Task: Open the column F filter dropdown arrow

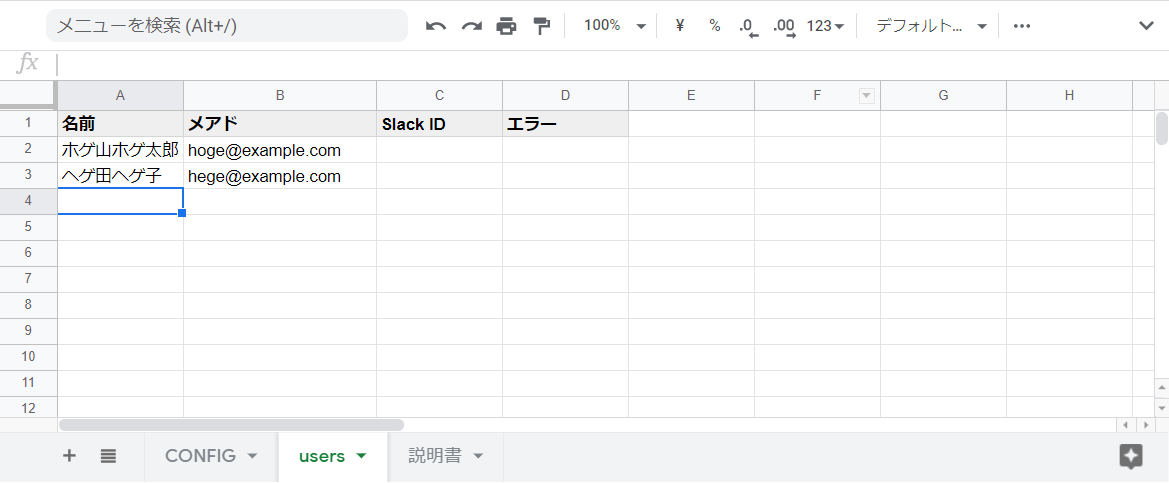Action: (x=866, y=95)
